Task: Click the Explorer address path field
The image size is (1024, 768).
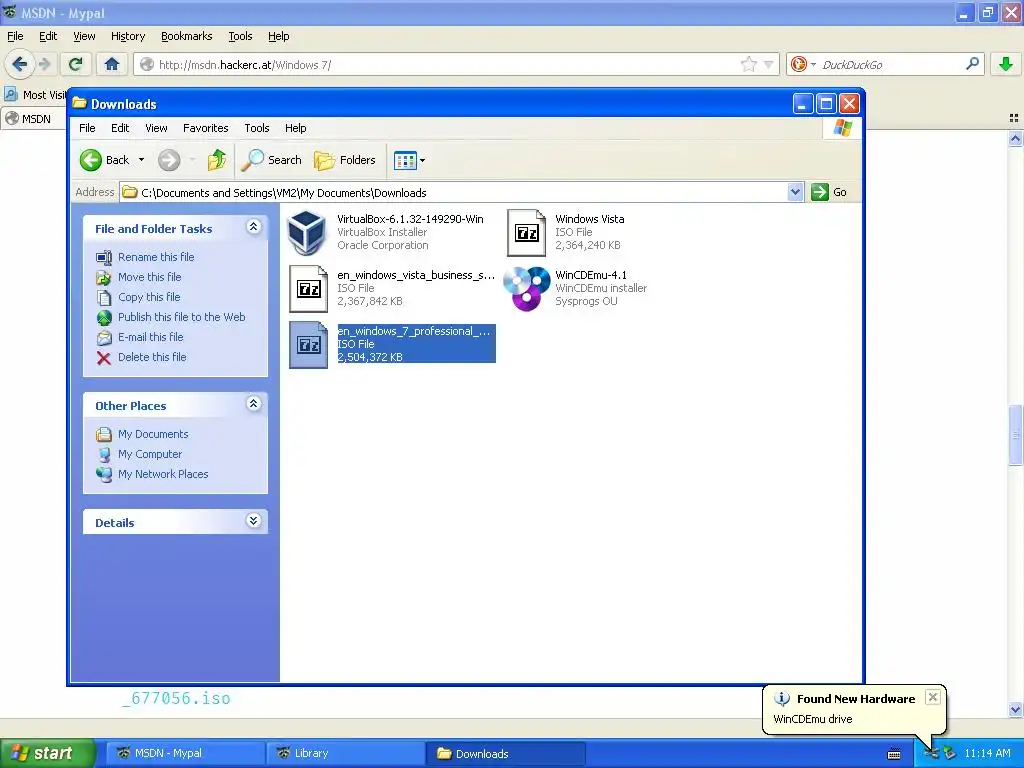Action: pyautogui.click(x=455, y=192)
